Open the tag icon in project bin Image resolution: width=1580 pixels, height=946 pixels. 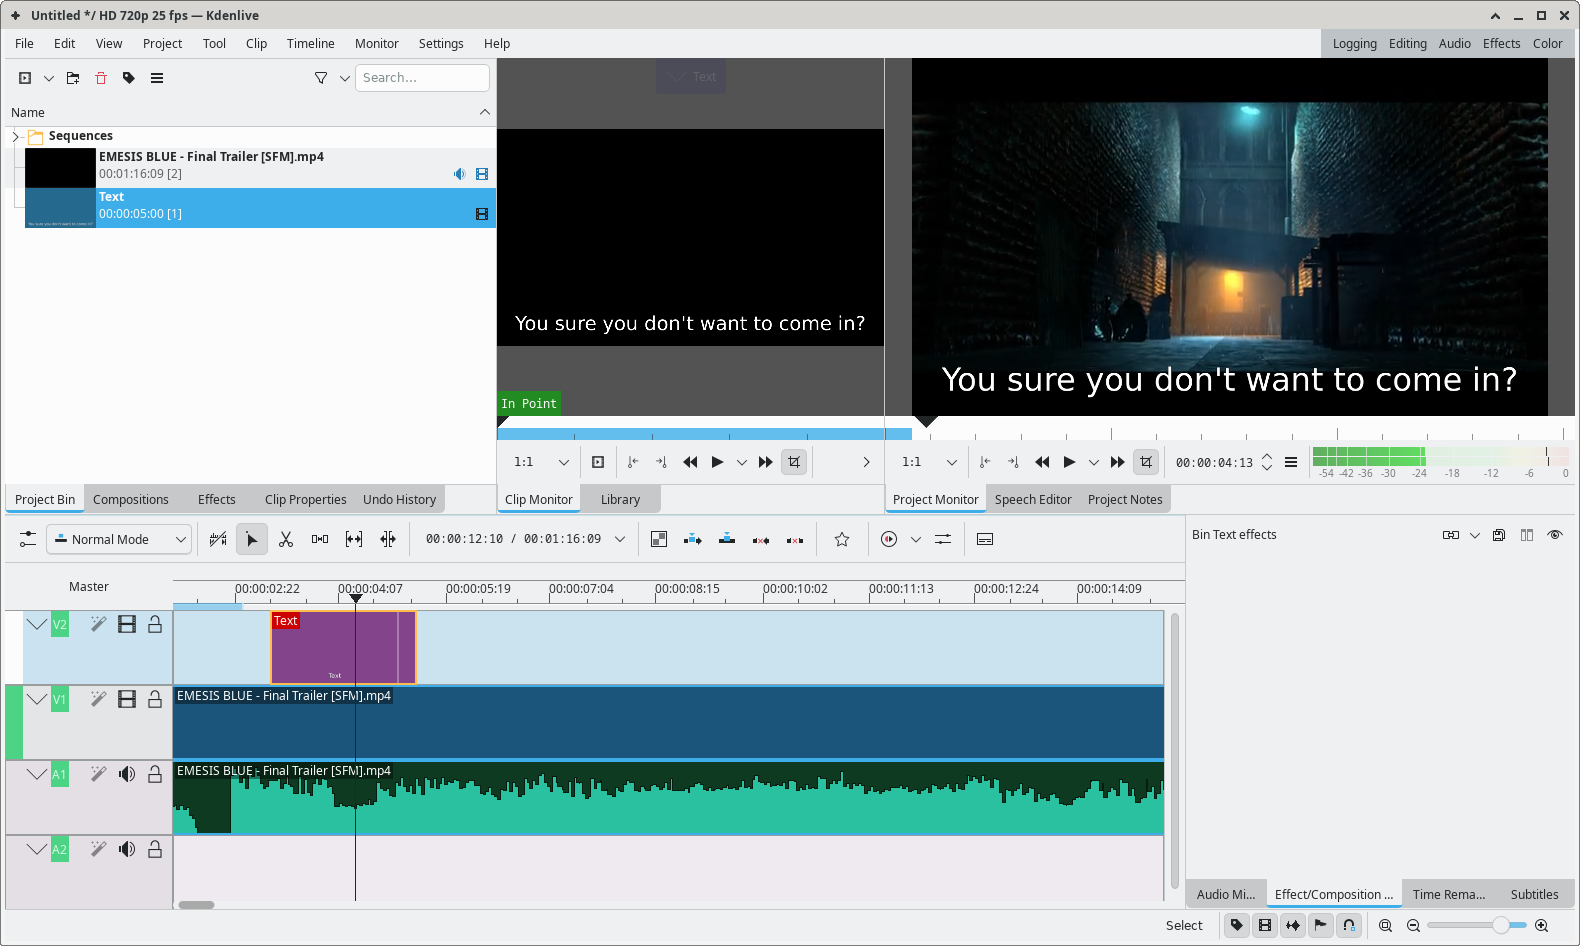(129, 78)
